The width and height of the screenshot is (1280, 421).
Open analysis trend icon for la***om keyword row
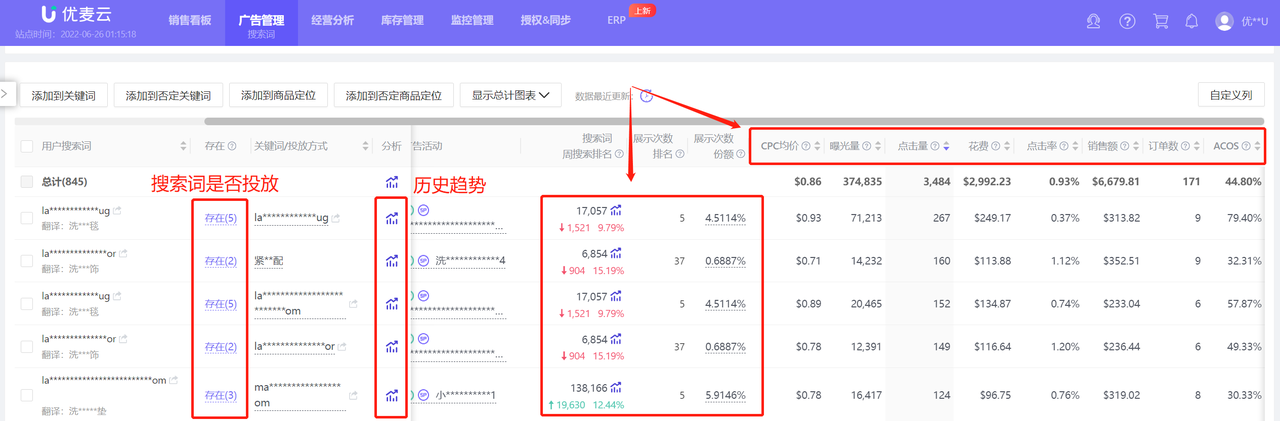[391, 303]
